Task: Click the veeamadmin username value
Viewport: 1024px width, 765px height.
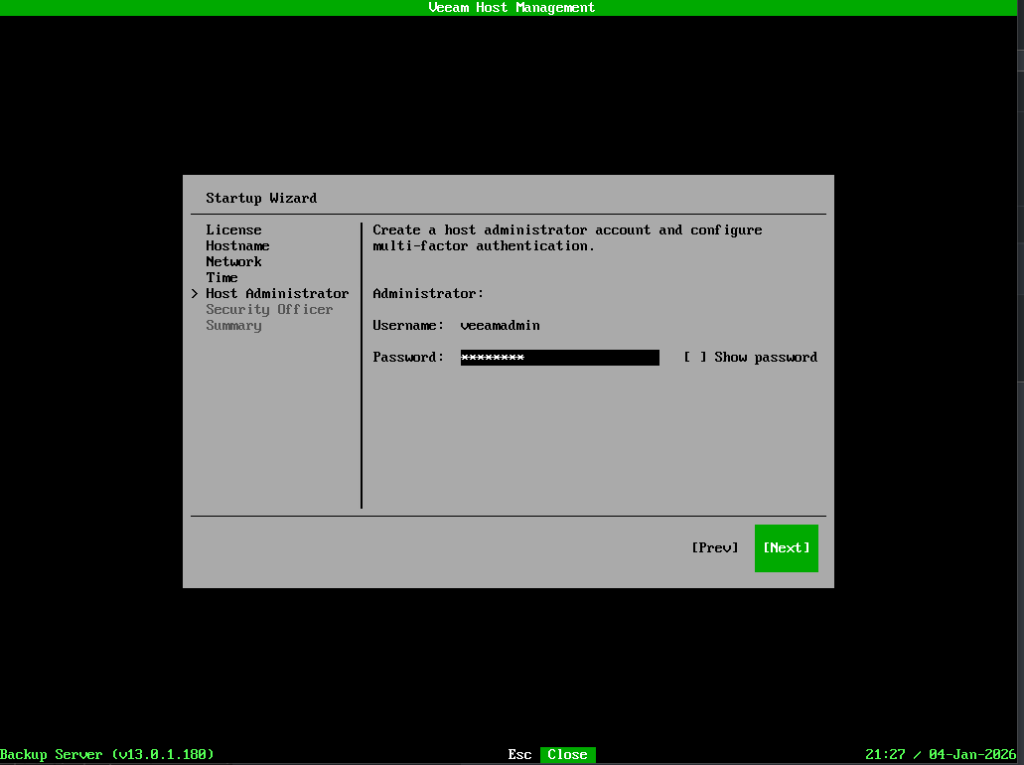Action: [500, 326]
